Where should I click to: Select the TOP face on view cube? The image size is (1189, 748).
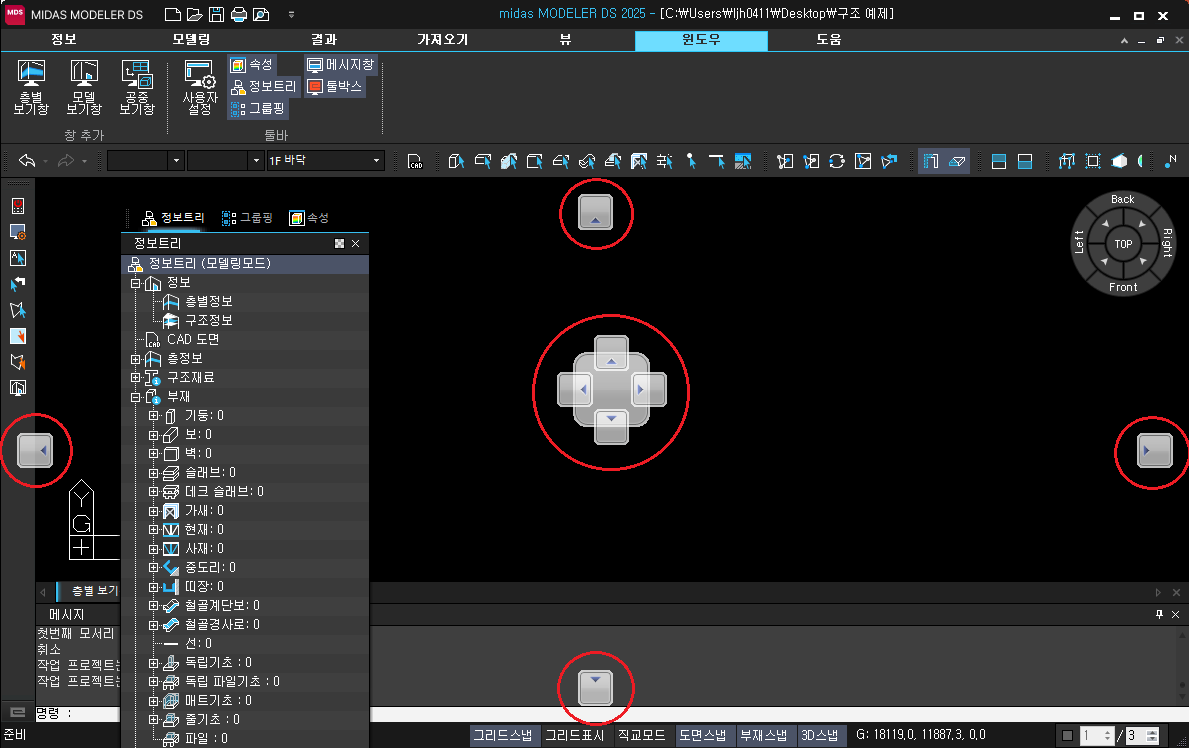1123,244
